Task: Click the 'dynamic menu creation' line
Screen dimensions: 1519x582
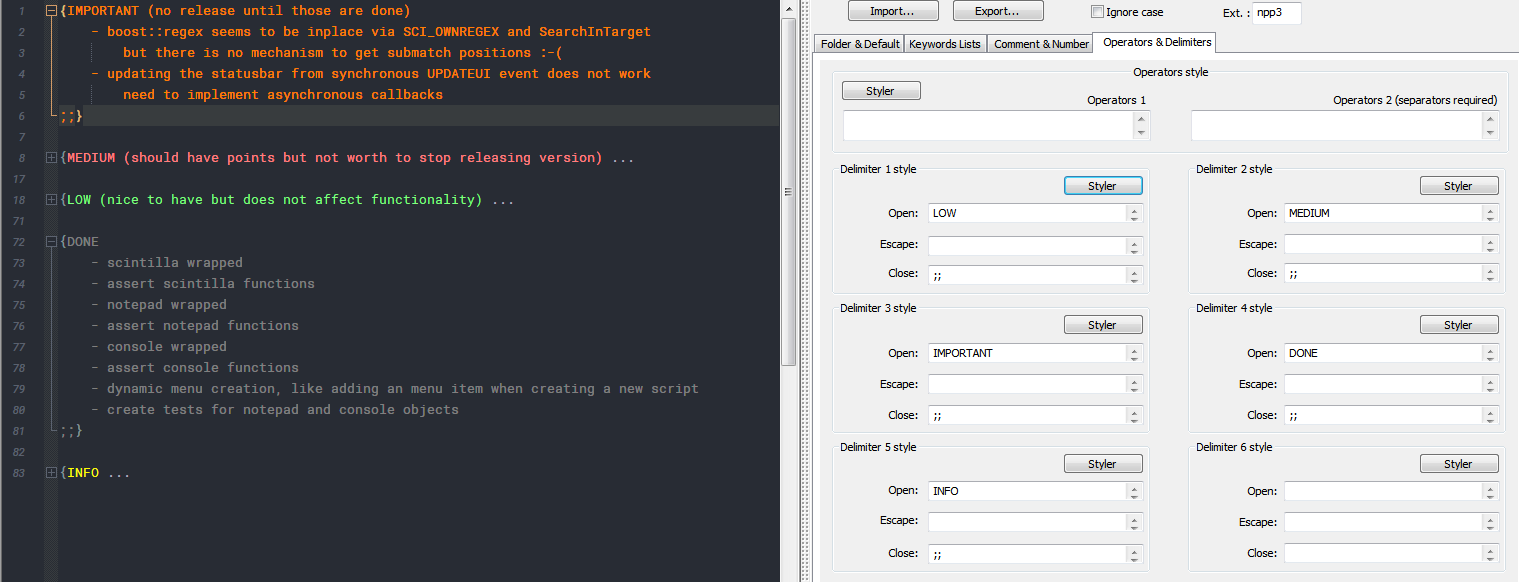Action: point(395,389)
